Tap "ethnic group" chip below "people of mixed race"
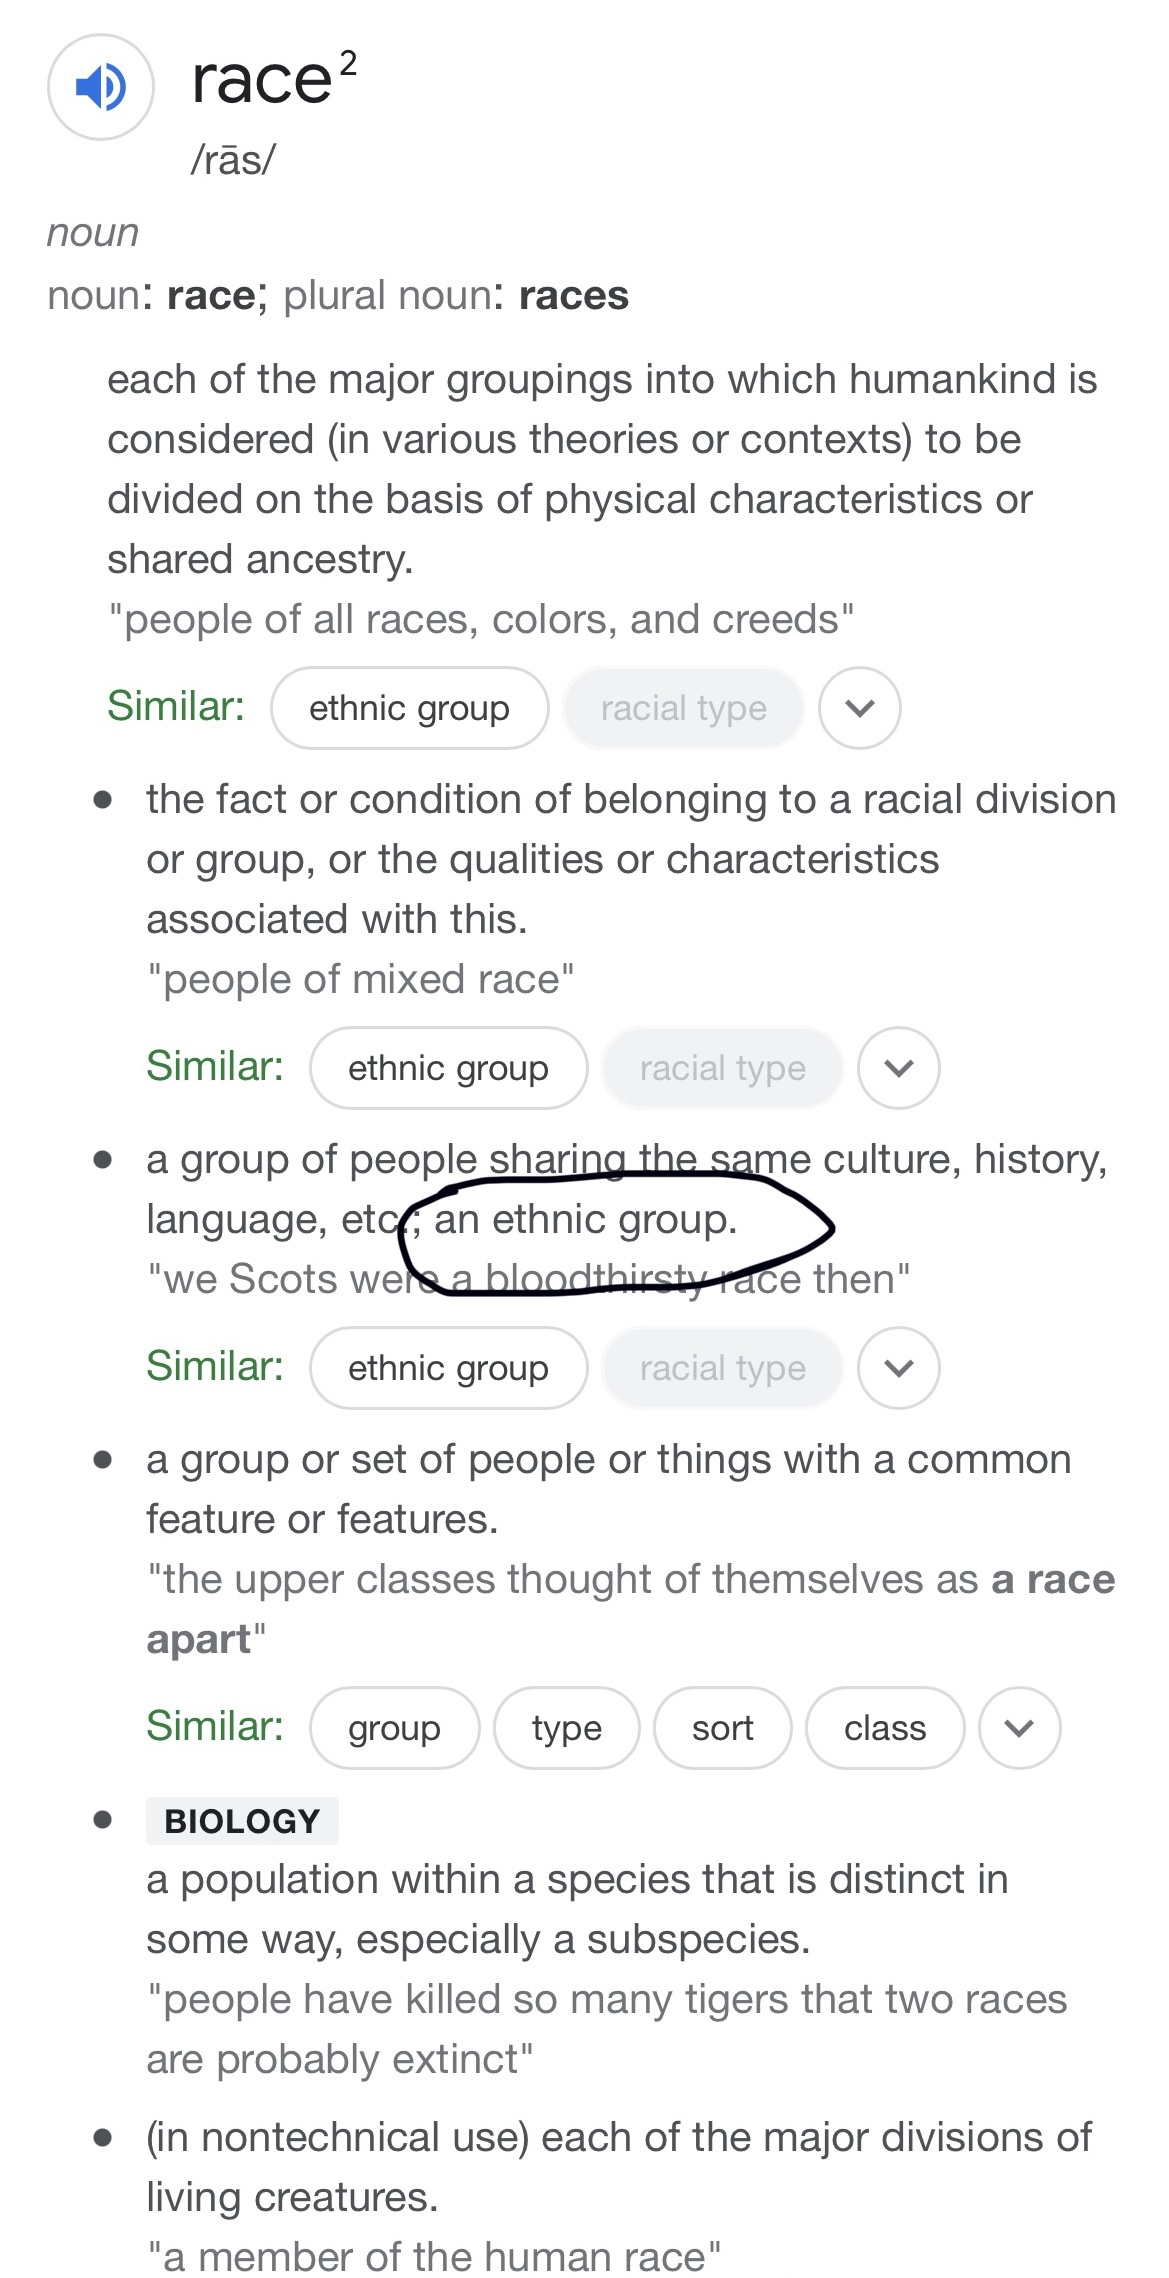This screenshot has width=1169, height=2278. (x=448, y=1068)
